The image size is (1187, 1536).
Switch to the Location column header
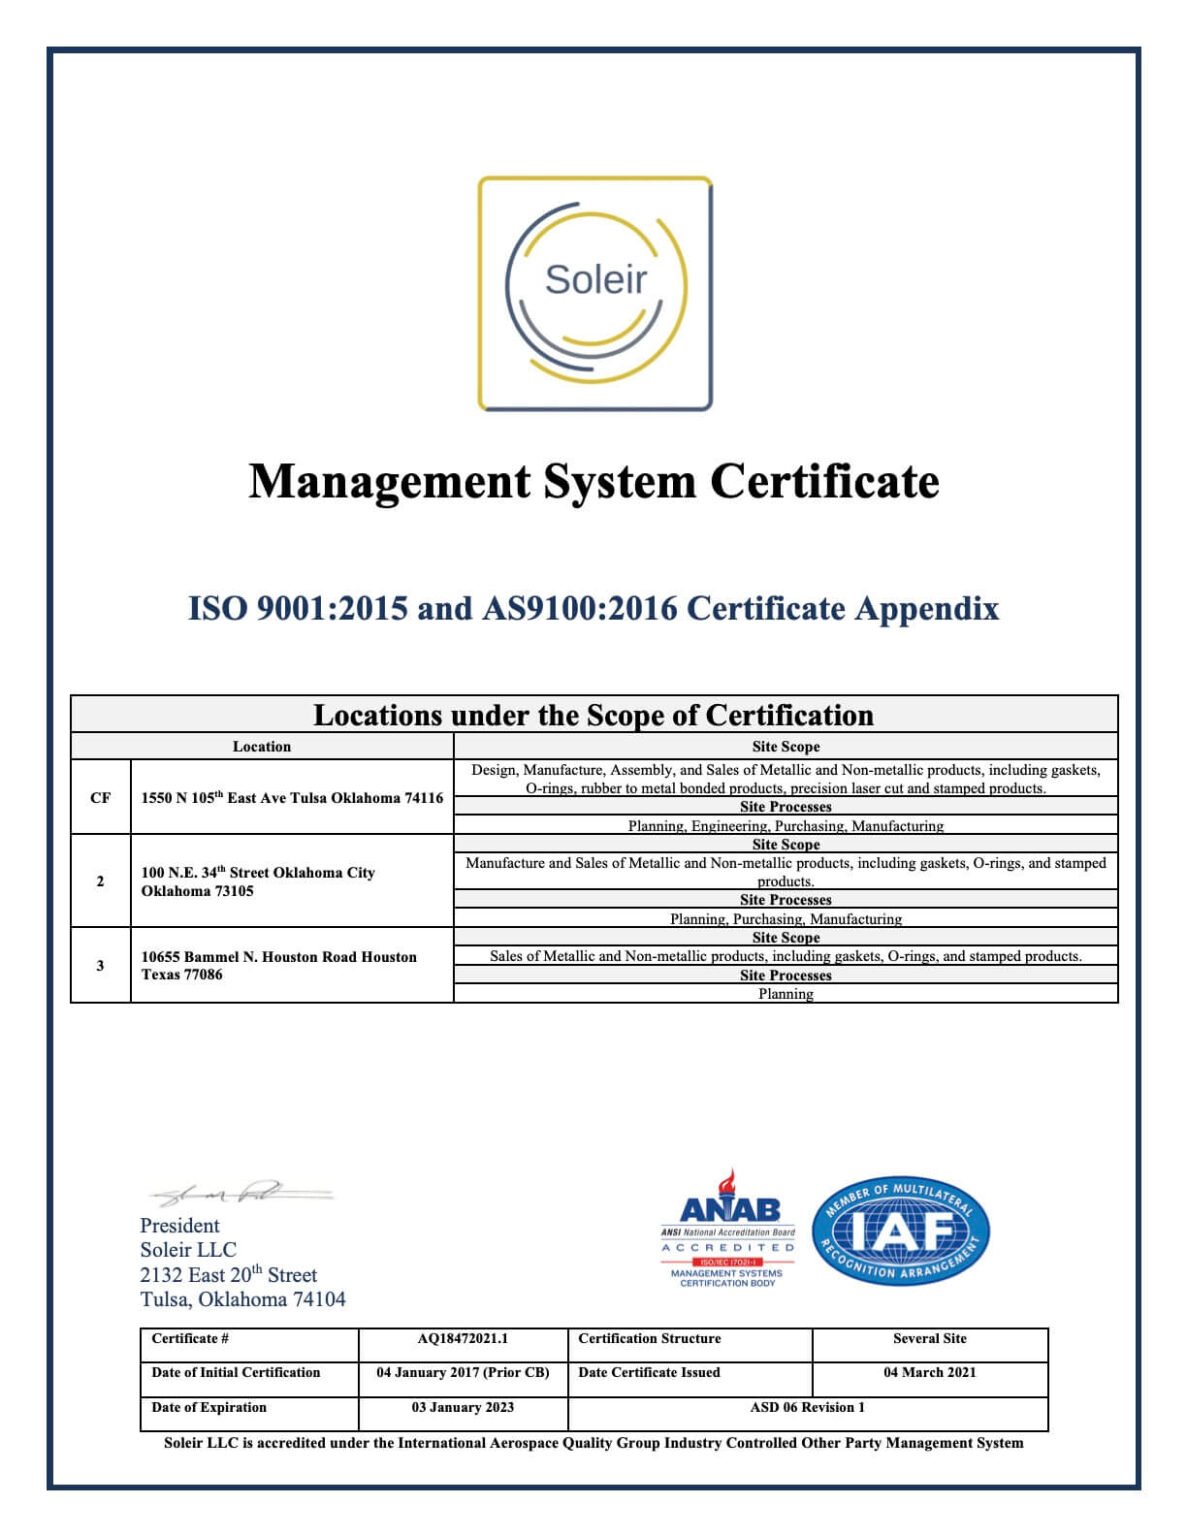point(263,745)
